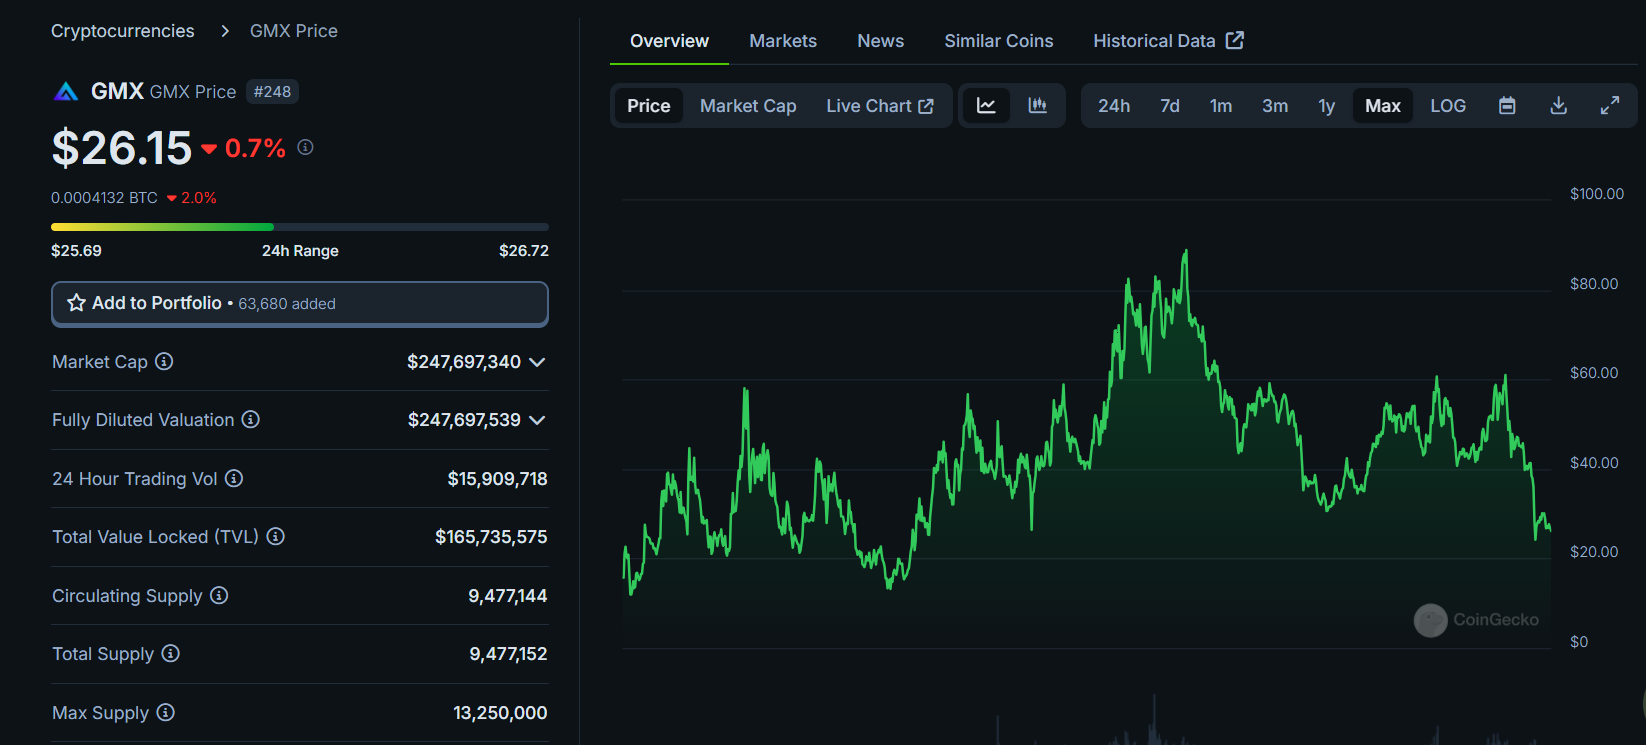
Task: Show Total Value Locked info icon
Action: 276,536
